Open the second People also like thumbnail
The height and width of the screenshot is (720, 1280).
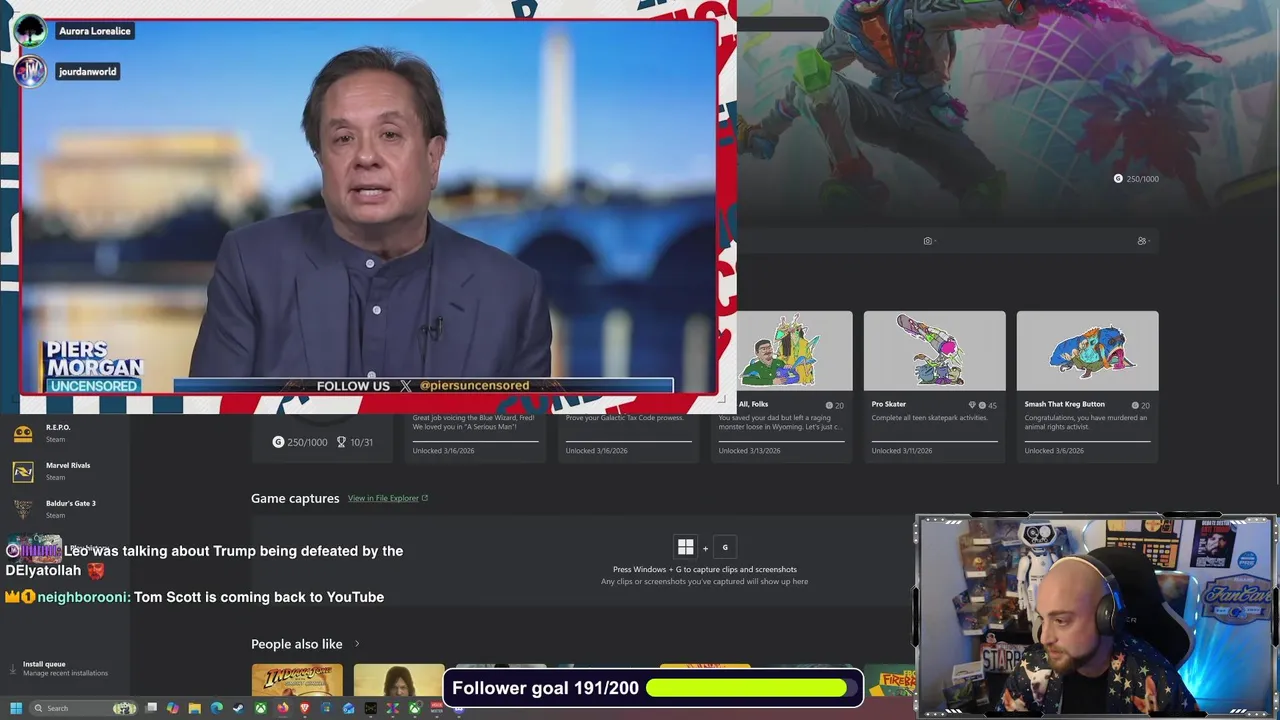point(398,680)
